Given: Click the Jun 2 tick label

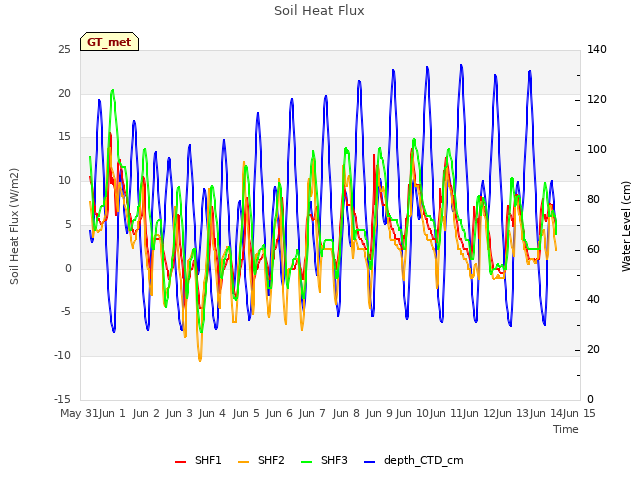Looking at the screenshot, I should coord(146,413).
